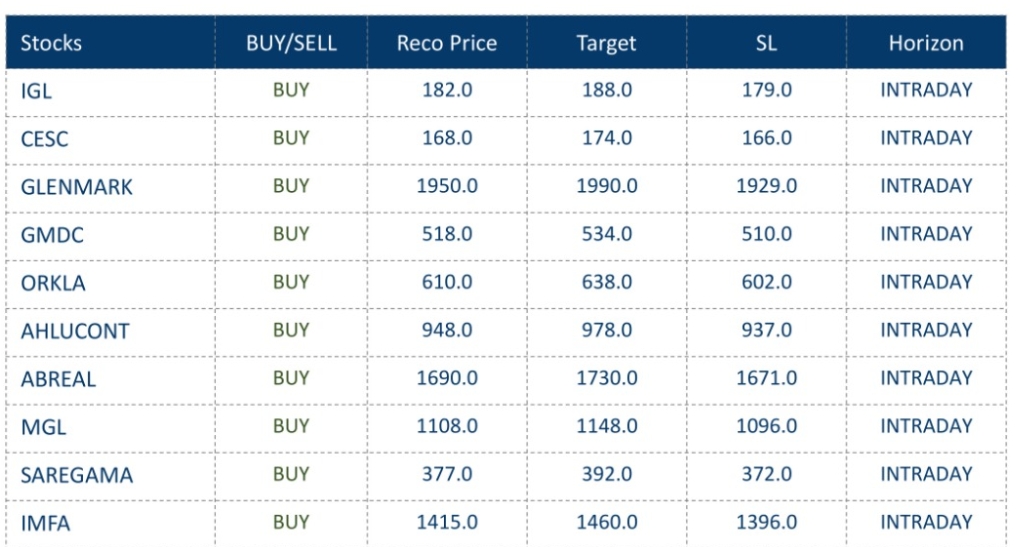
Task: Click the SL column header
Action: pos(766,43)
